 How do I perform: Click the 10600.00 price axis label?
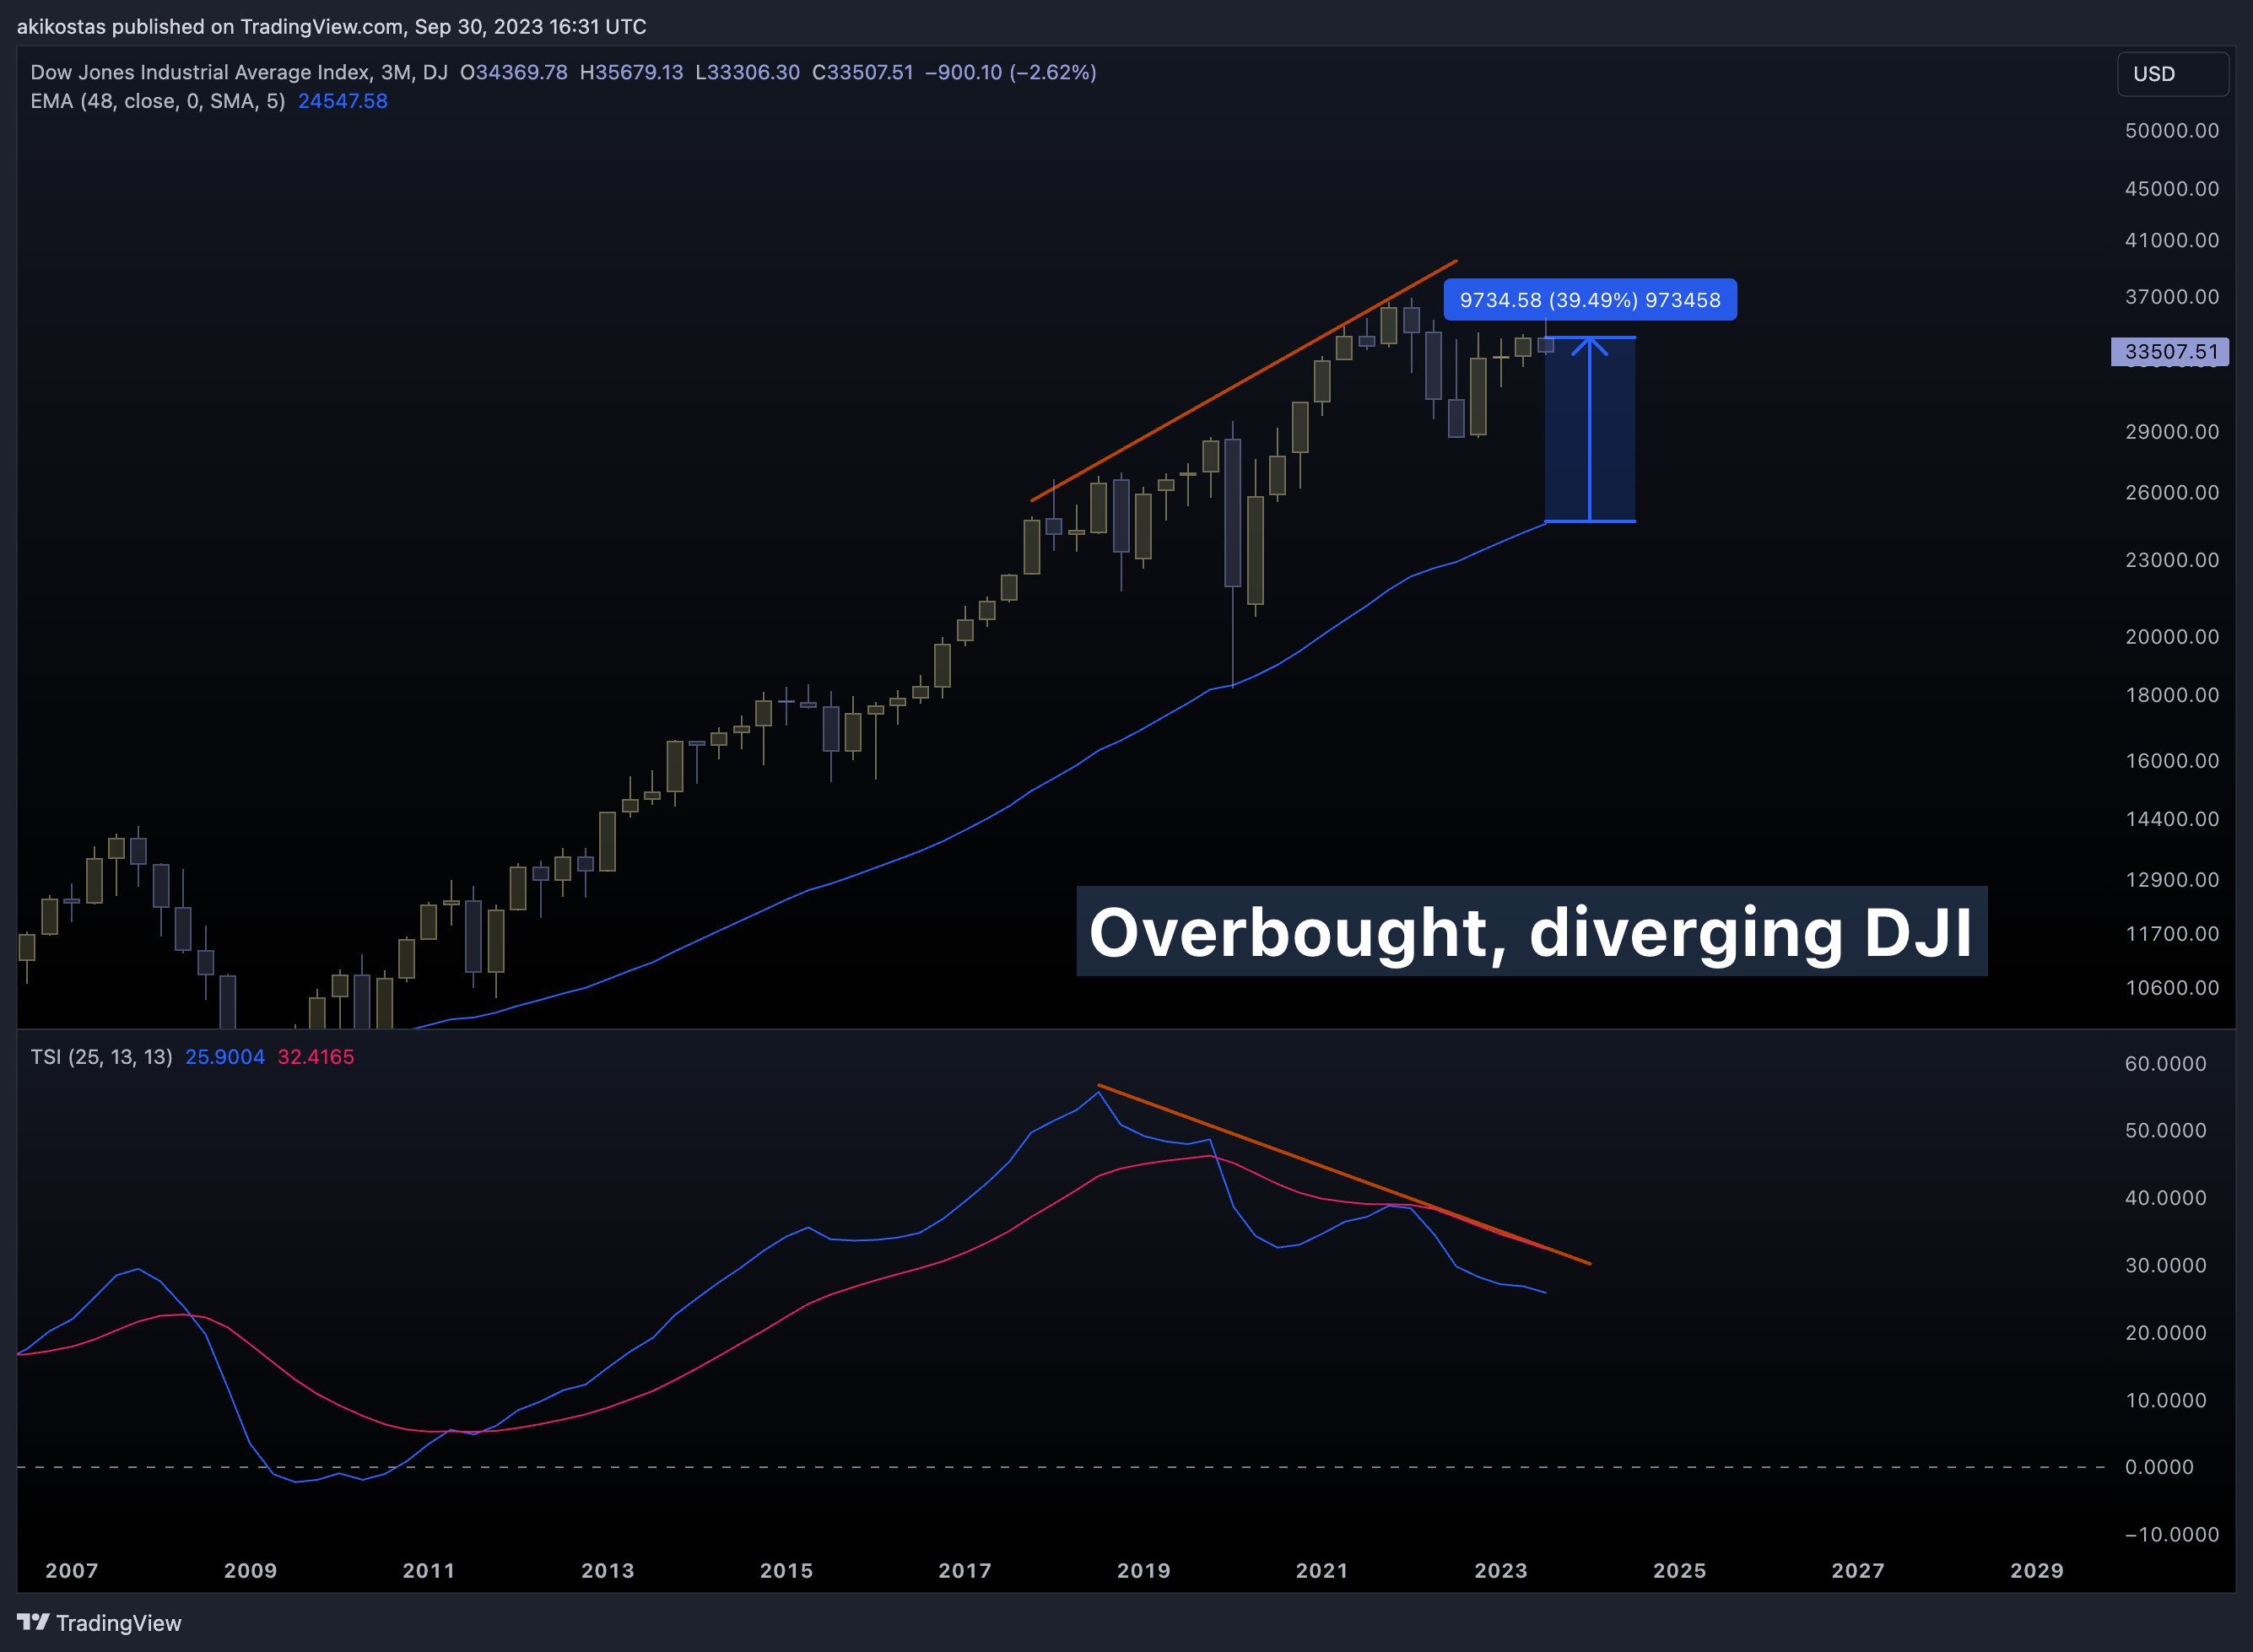point(2172,988)
